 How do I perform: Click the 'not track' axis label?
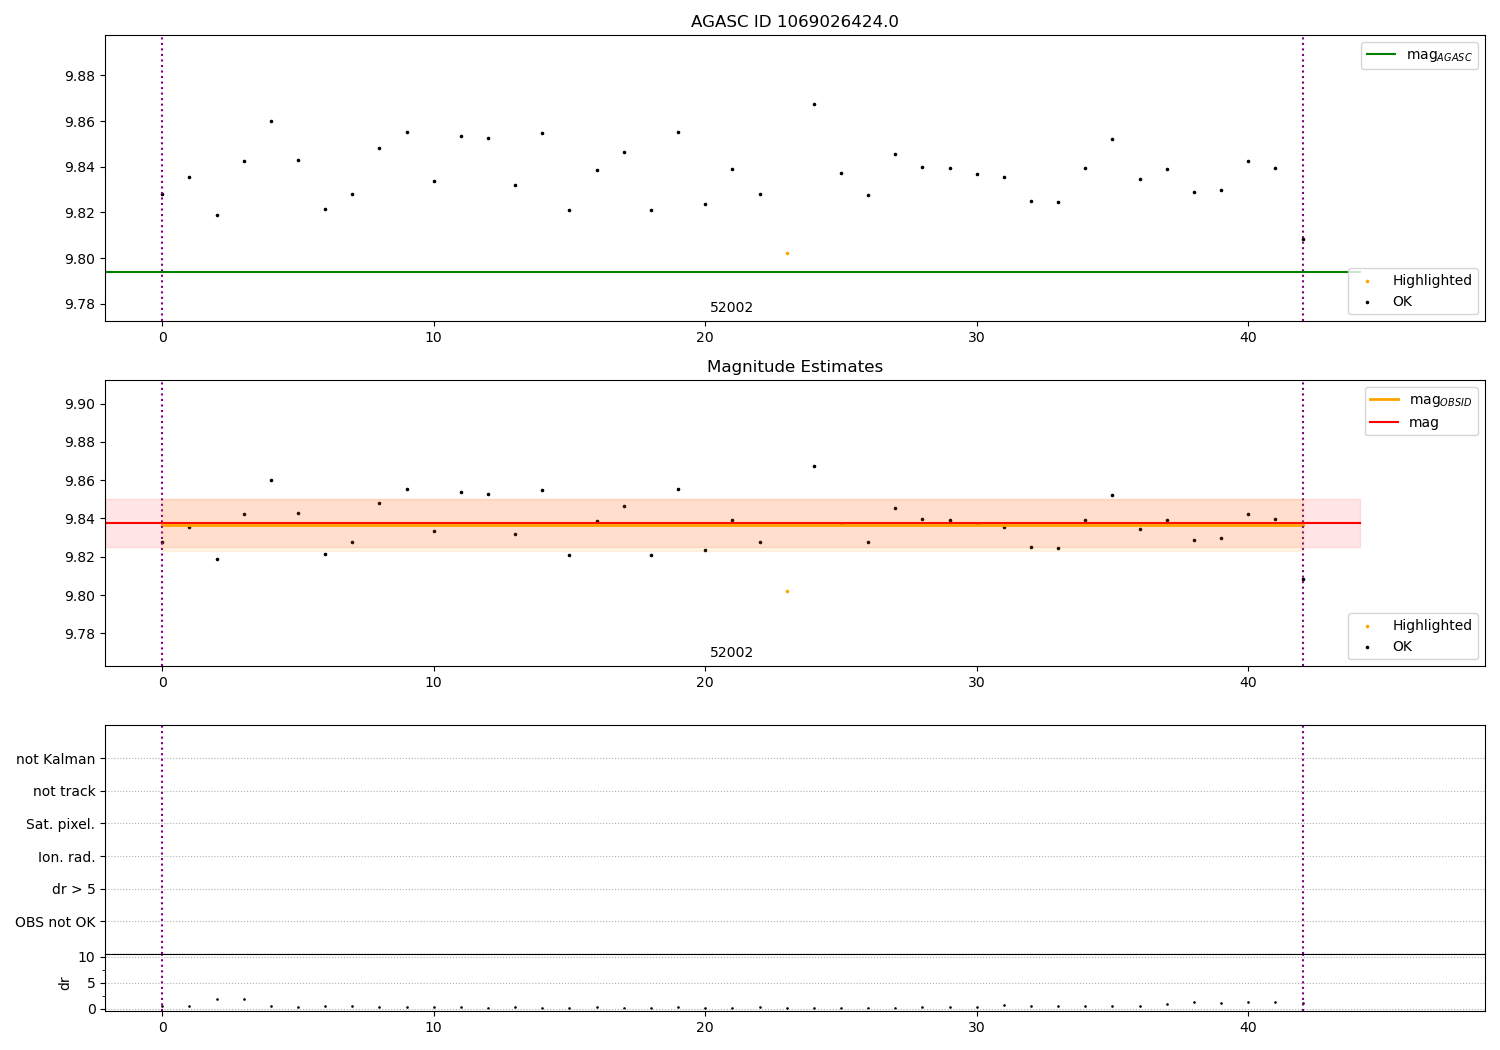click(x=64, y=791)
